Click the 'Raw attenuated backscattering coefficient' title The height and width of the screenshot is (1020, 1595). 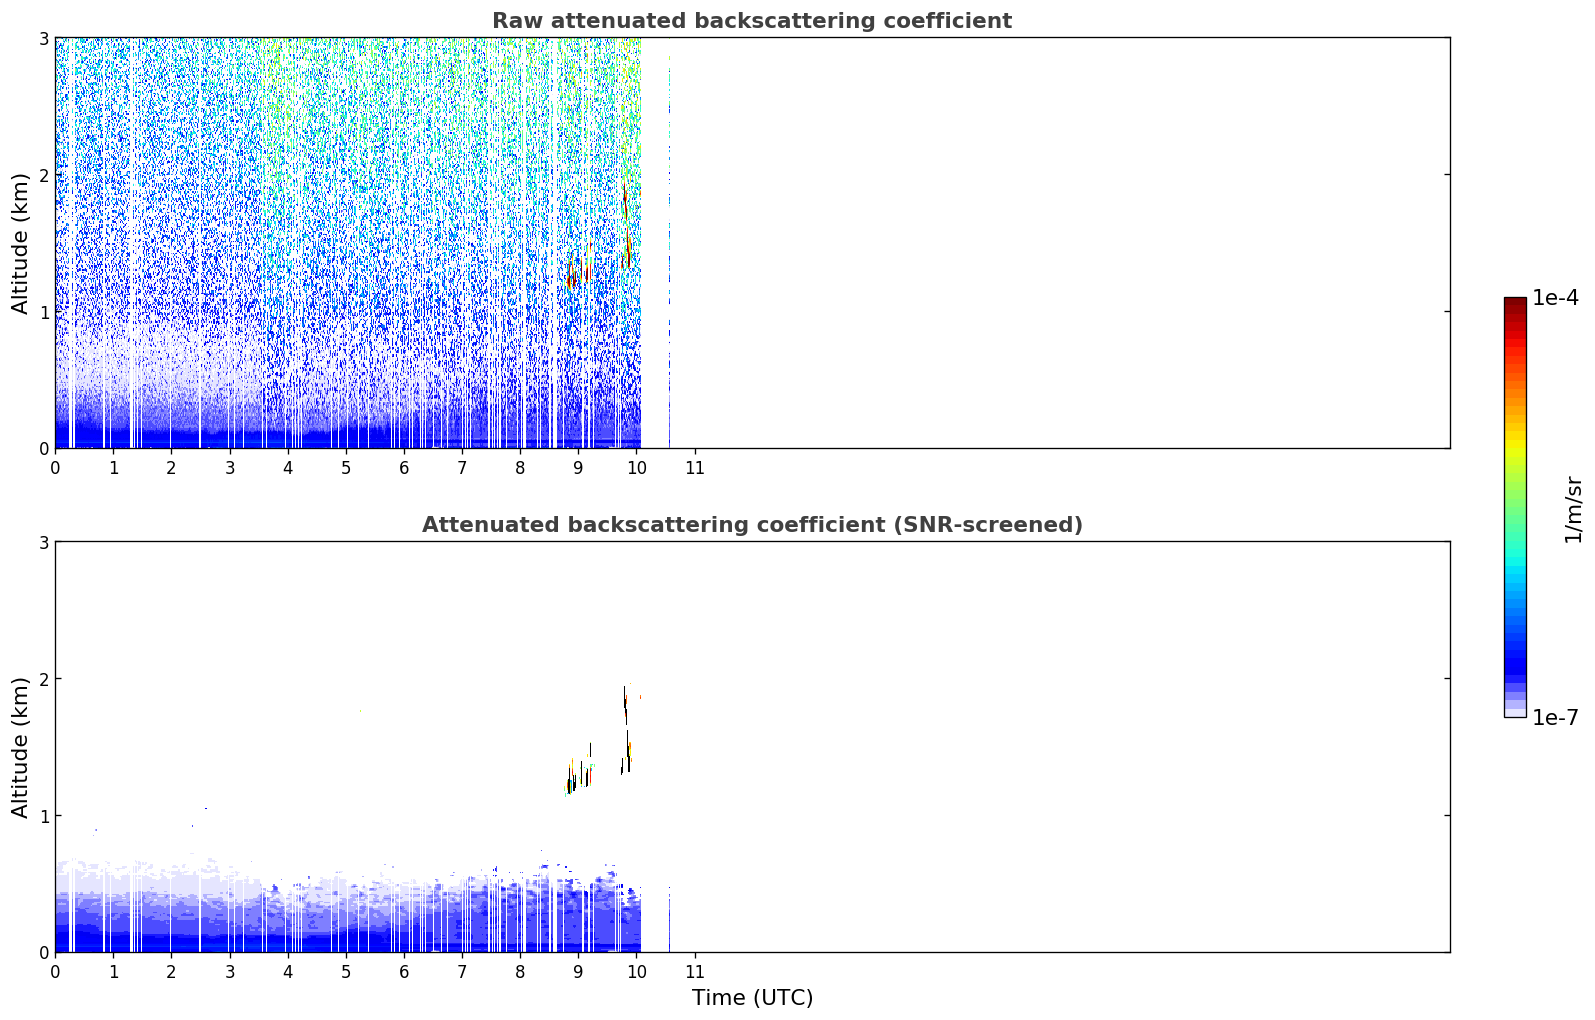(752, 21)
